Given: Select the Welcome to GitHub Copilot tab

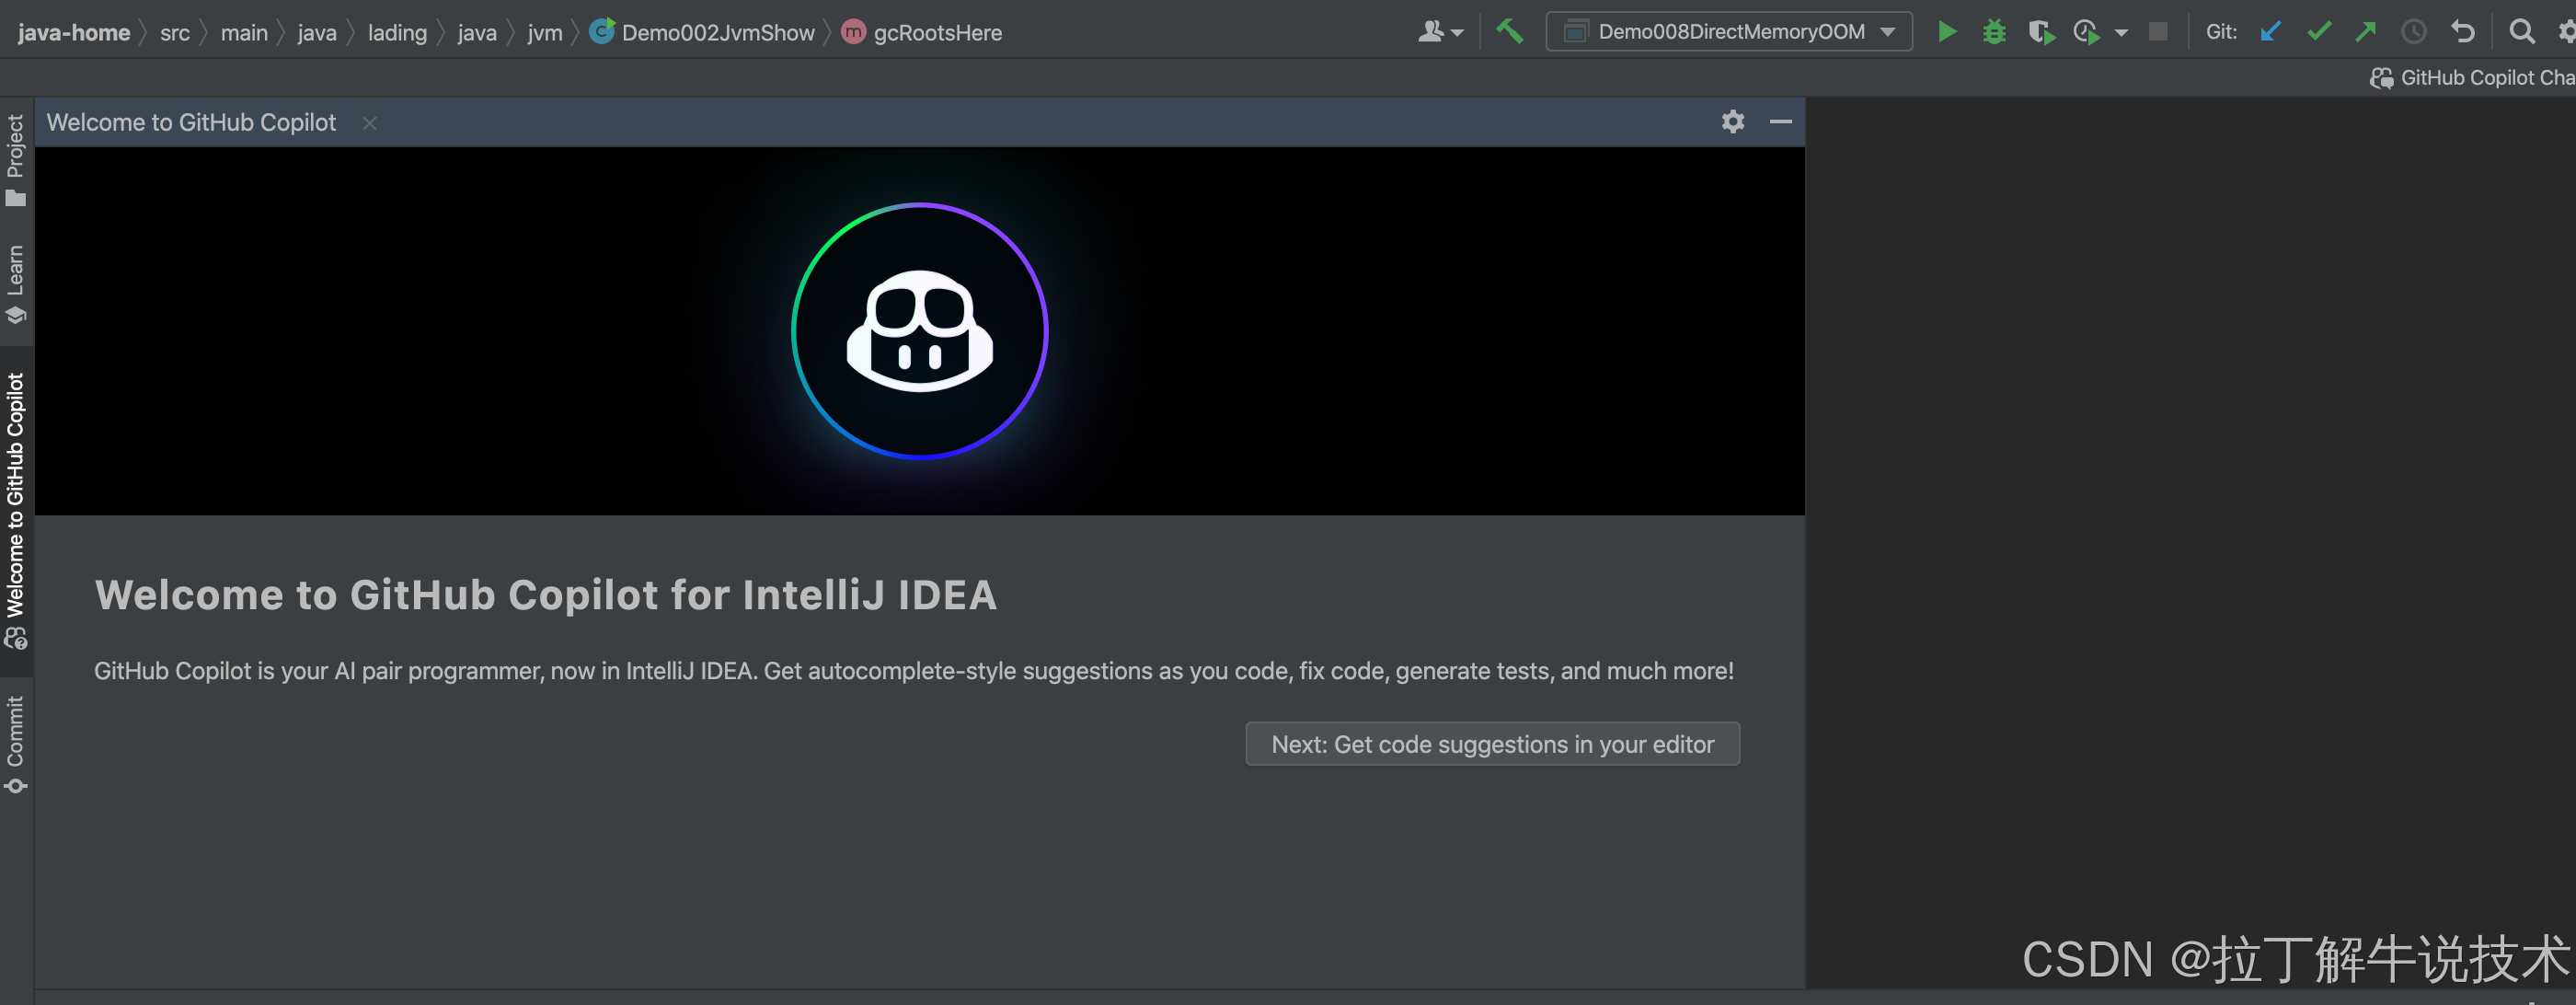Looking at the screenshot, I should click(190, 121).
